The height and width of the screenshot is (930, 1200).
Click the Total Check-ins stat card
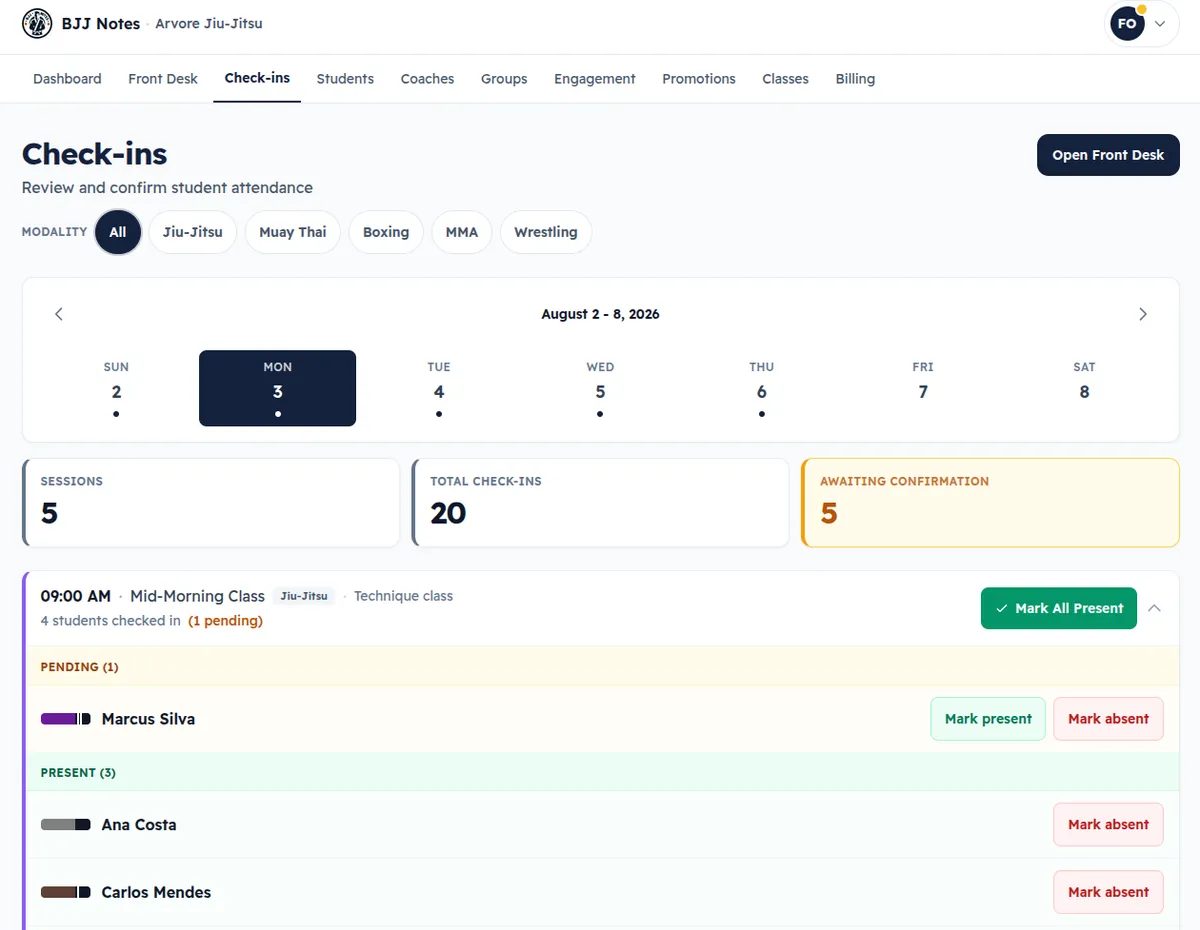pyautogui.click(x=600, y=503)
